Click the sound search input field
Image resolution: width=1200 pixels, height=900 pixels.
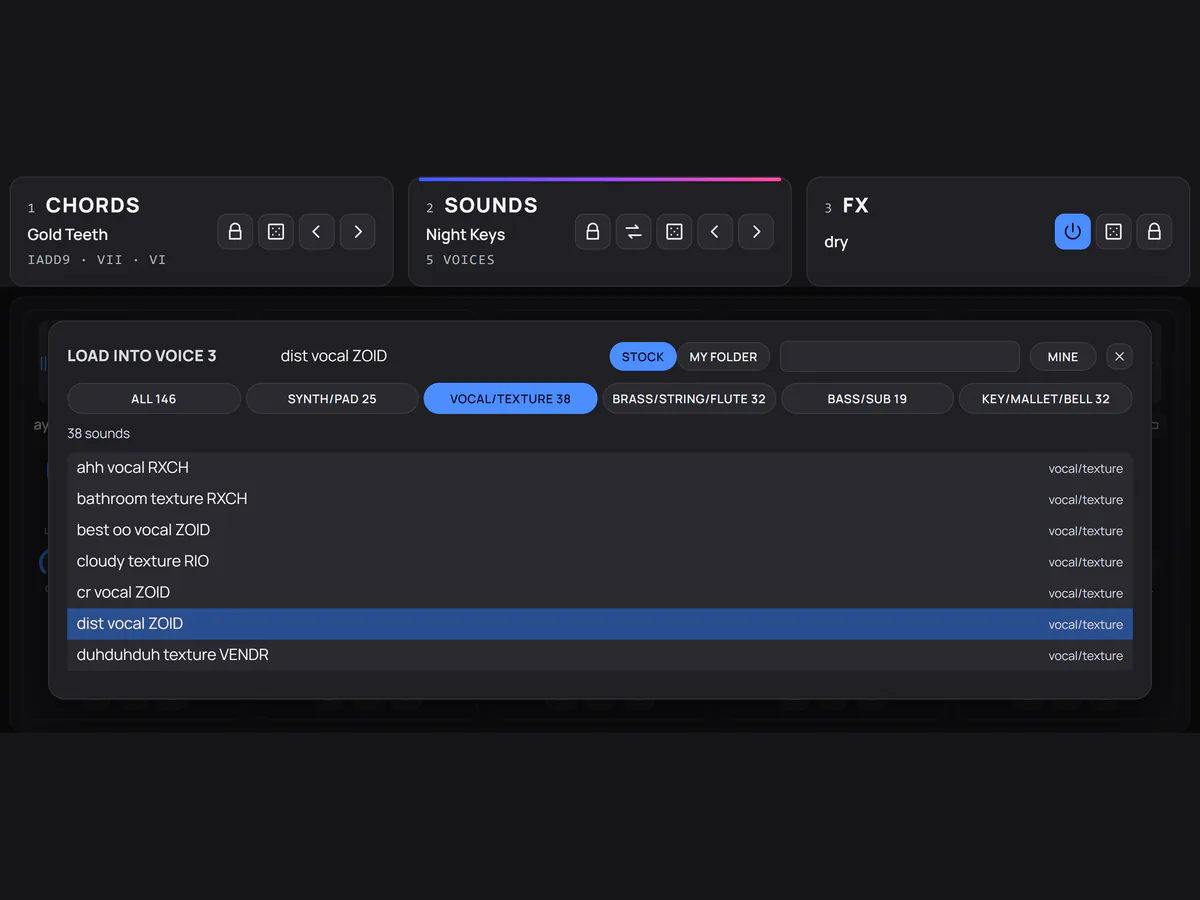click(x=899, y=357)
